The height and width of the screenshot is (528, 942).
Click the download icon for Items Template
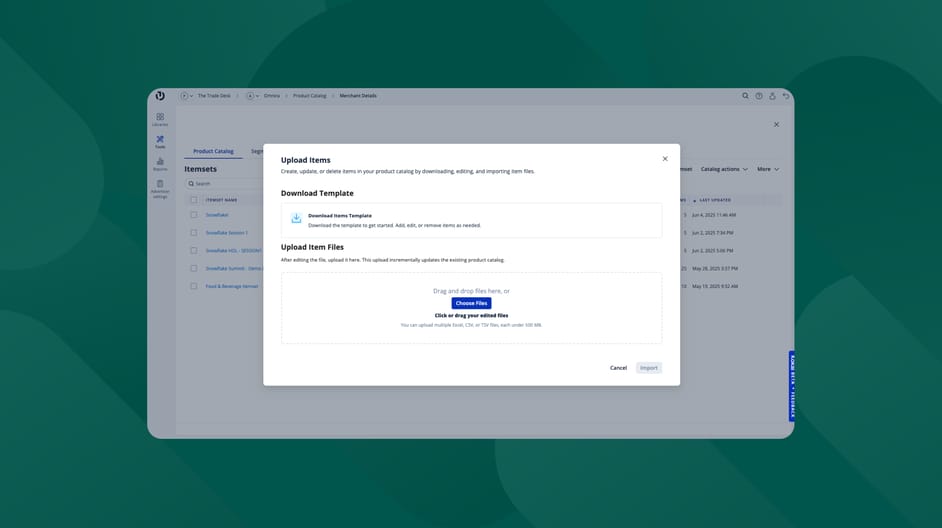tap(296, 219)
